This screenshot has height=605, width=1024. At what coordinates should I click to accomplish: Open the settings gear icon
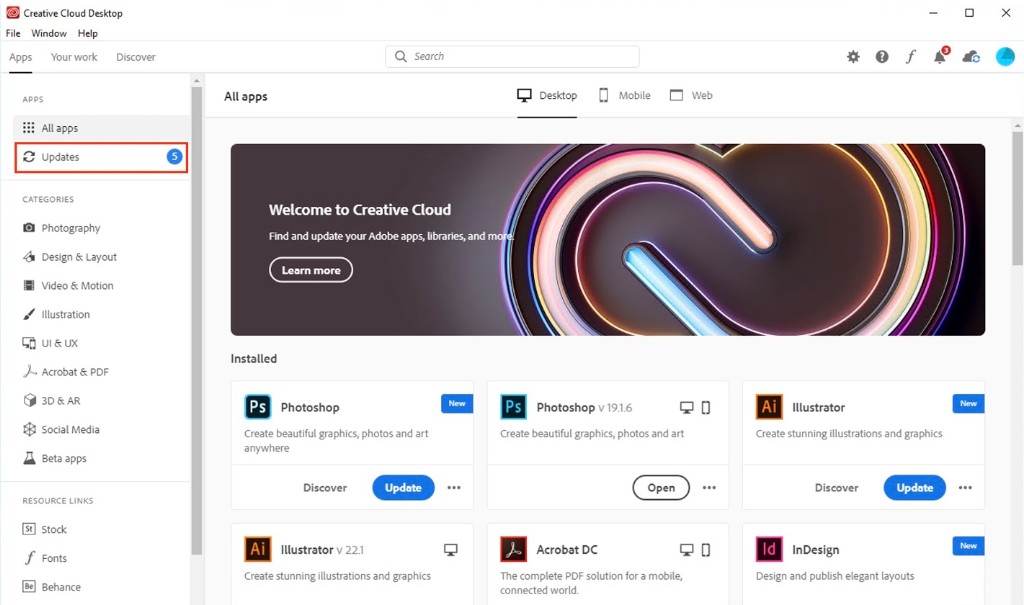pyautogui.click(x=853, y=57)
